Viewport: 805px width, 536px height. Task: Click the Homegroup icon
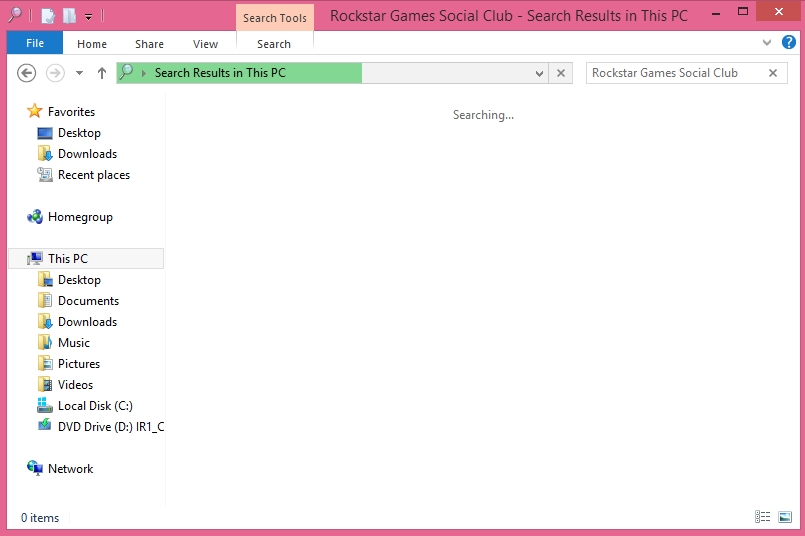click(35, 217)
